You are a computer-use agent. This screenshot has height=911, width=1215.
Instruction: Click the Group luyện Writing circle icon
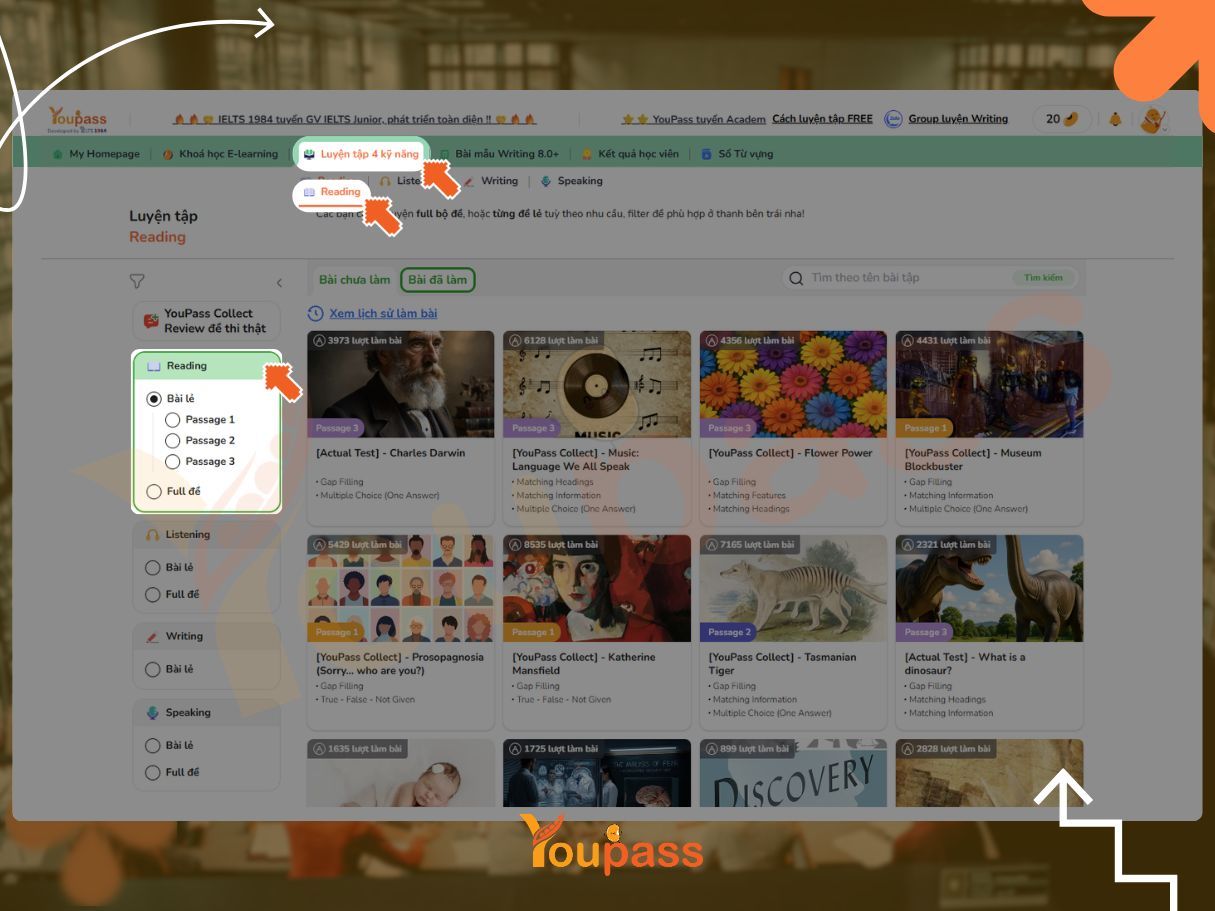click(893, 119)
